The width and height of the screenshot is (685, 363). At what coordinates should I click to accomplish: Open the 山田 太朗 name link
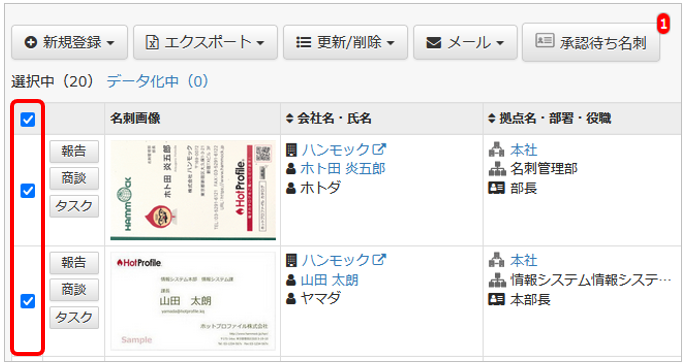pyautogui.click(x=330, y=280)
